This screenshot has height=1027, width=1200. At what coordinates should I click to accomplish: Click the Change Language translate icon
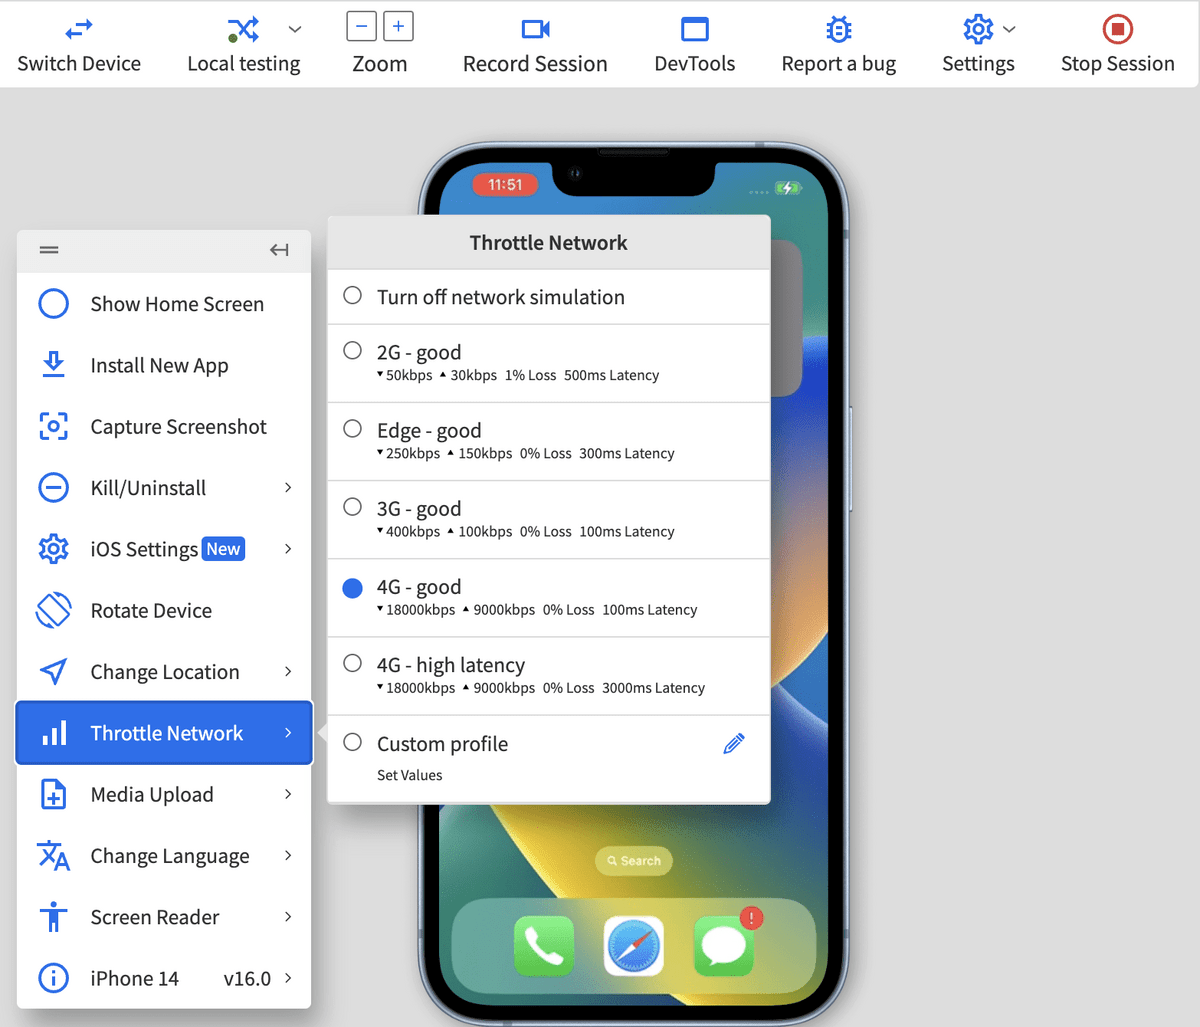coord(53,856)
